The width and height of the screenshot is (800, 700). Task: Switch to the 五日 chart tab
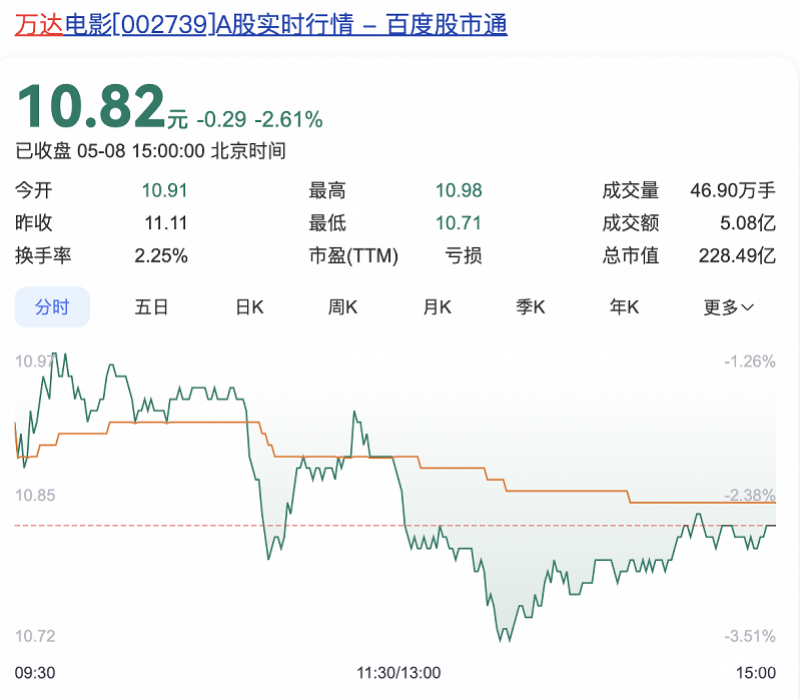(x=151, y=307)
